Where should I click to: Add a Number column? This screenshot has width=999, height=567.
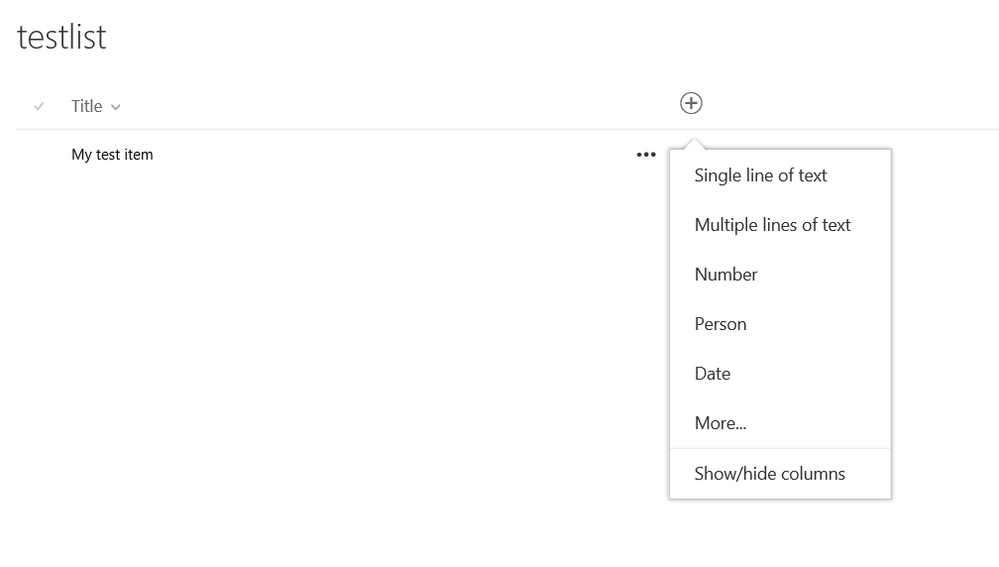726,275
